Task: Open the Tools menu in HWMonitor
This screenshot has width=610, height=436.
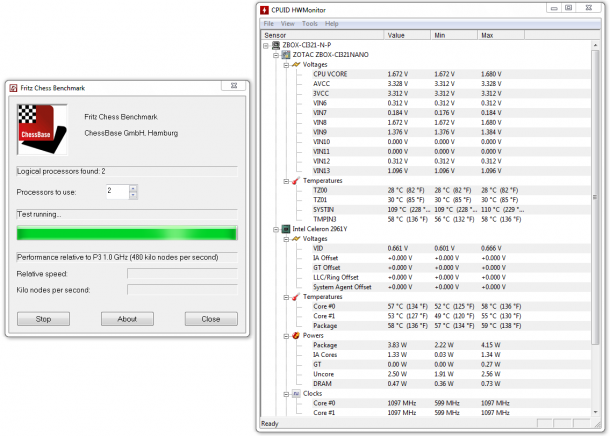Action: tap(310, 24)
